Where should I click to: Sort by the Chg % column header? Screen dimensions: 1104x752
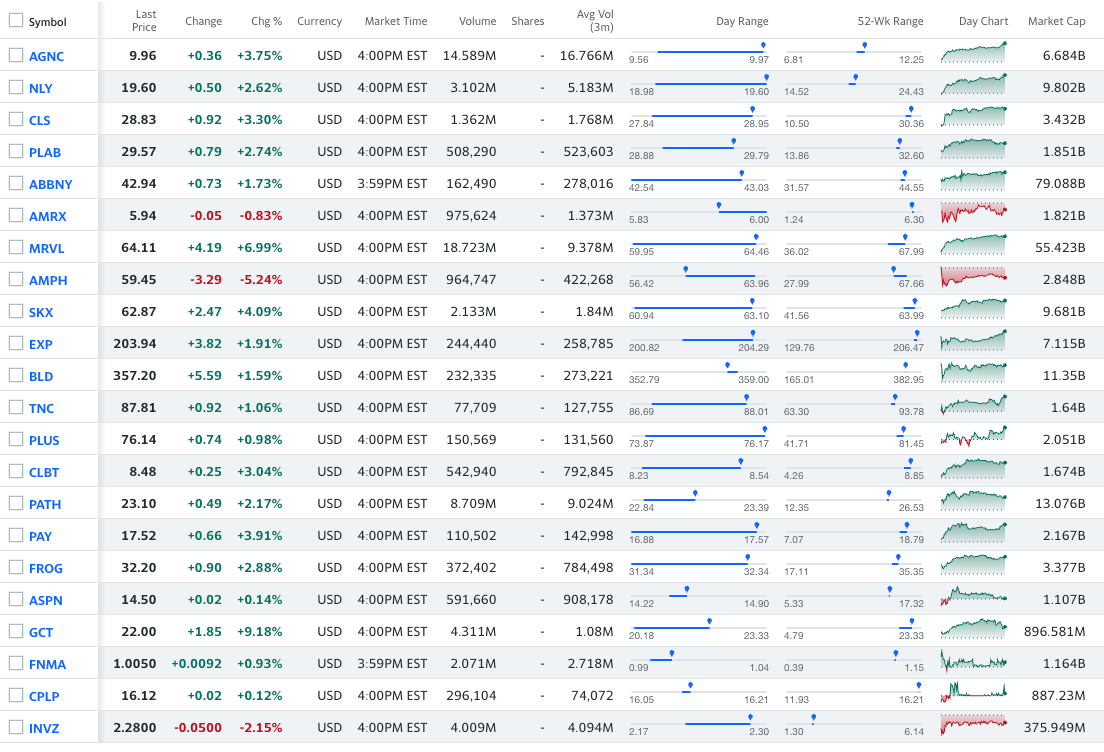tap(266, 21)
